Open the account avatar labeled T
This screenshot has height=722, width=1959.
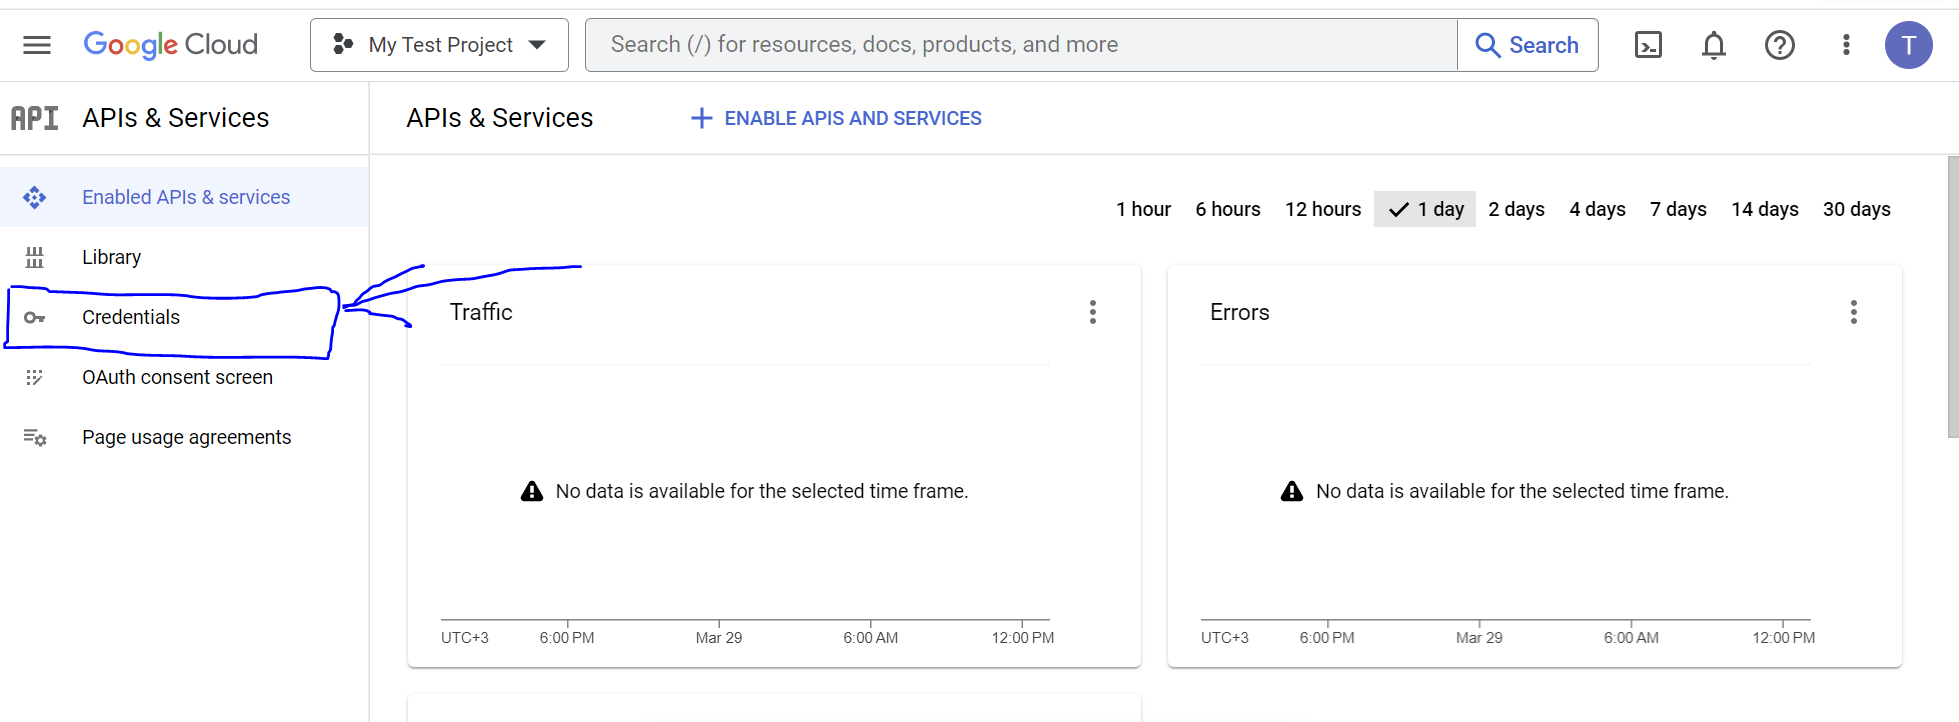click(x=1908, y=45)
